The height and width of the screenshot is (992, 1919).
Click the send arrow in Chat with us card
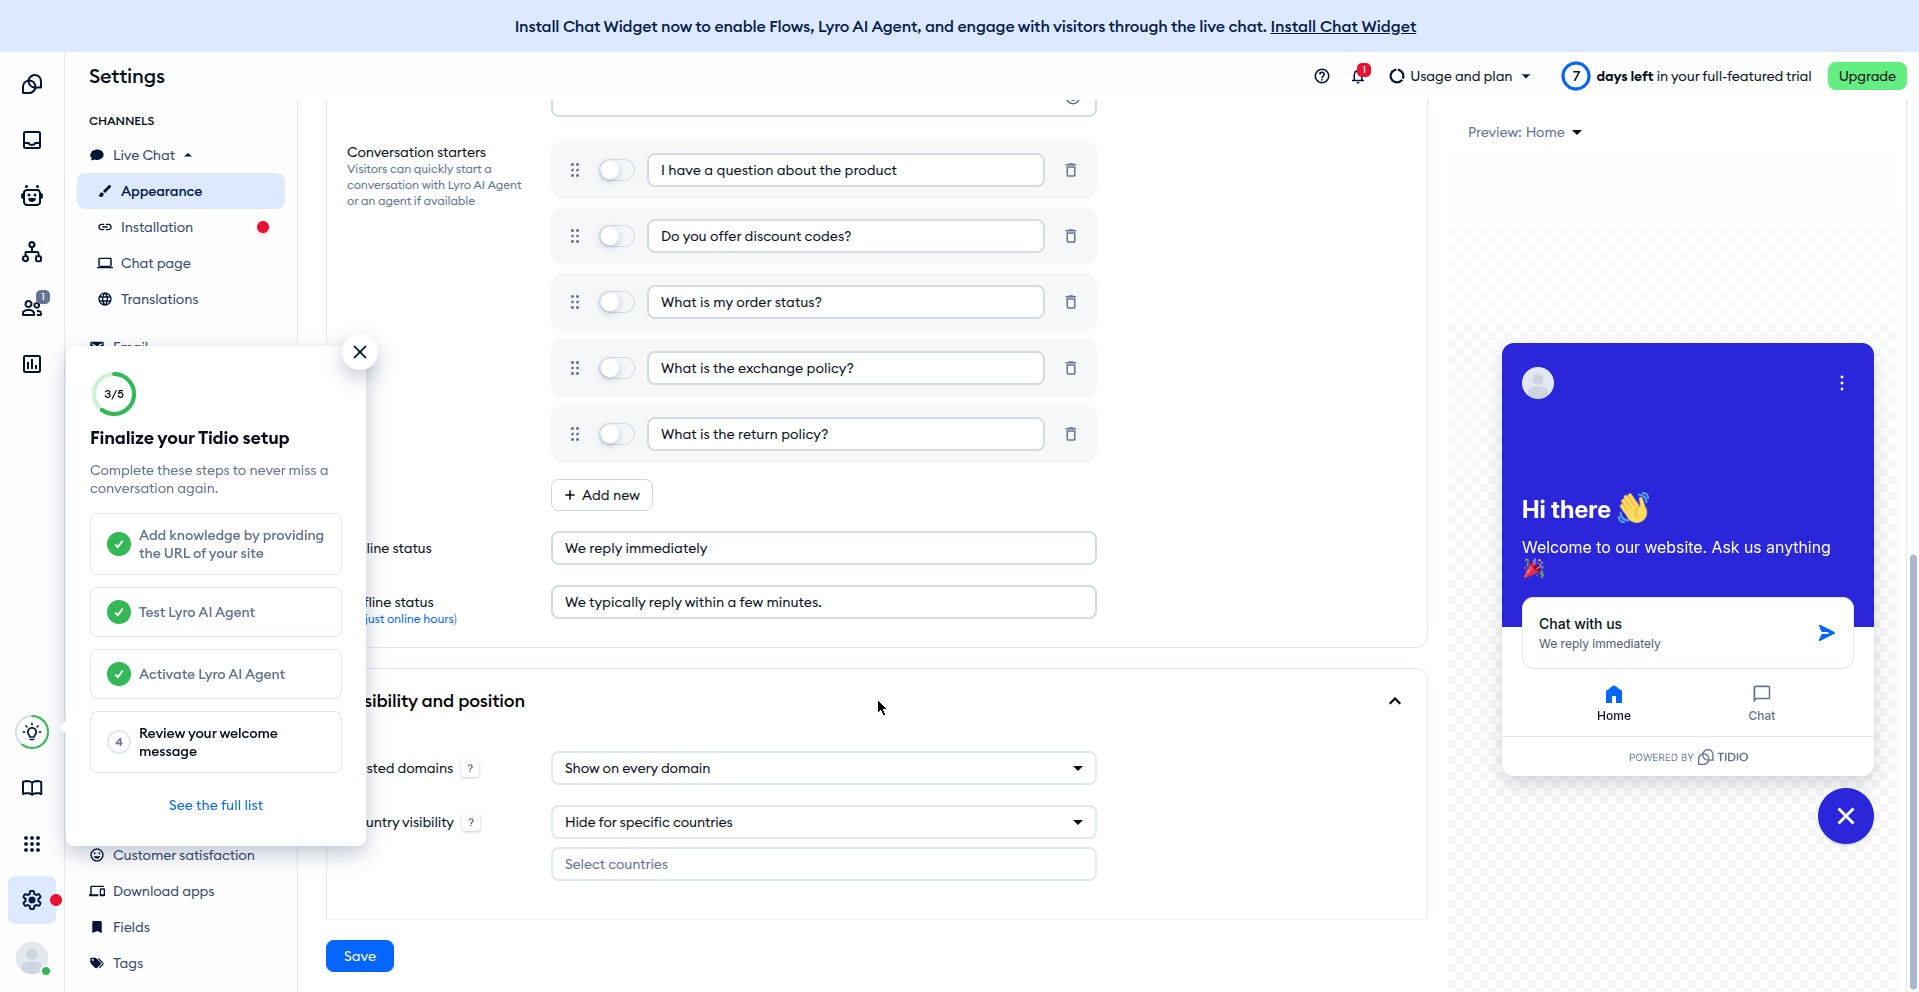(x=1826, y=633)
